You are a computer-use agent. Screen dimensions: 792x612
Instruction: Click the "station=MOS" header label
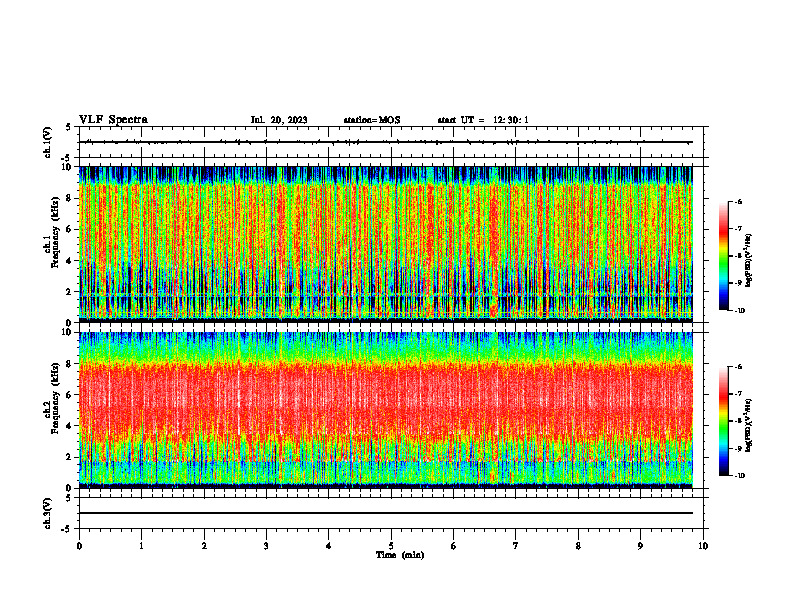[372, 120]
